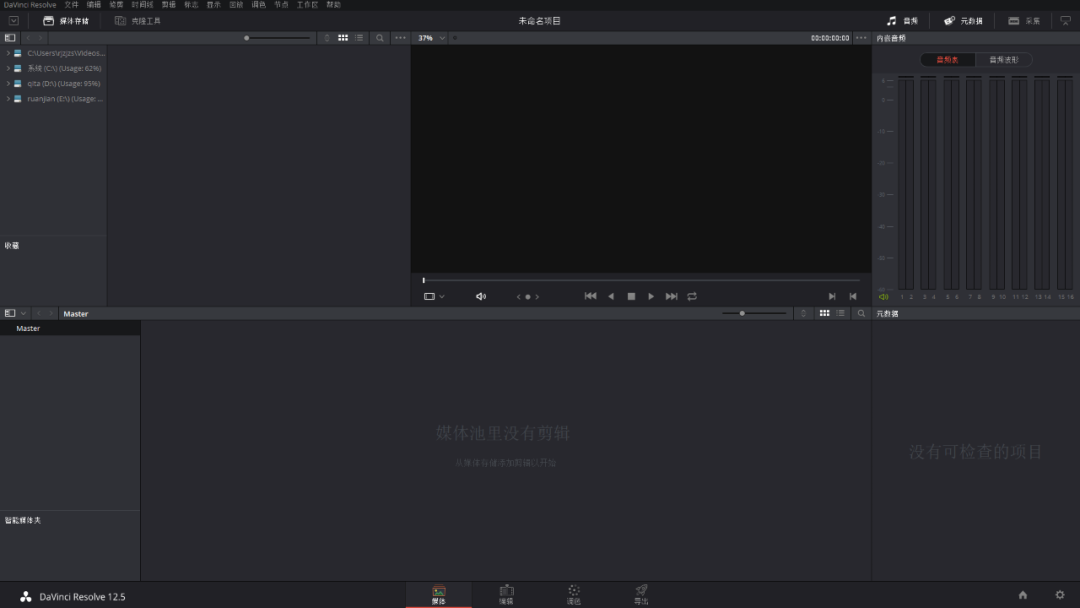This screenshot has width=1080, height=608.
Task: Open the Capture panel in top toolbar
Action: [1024, 21]
